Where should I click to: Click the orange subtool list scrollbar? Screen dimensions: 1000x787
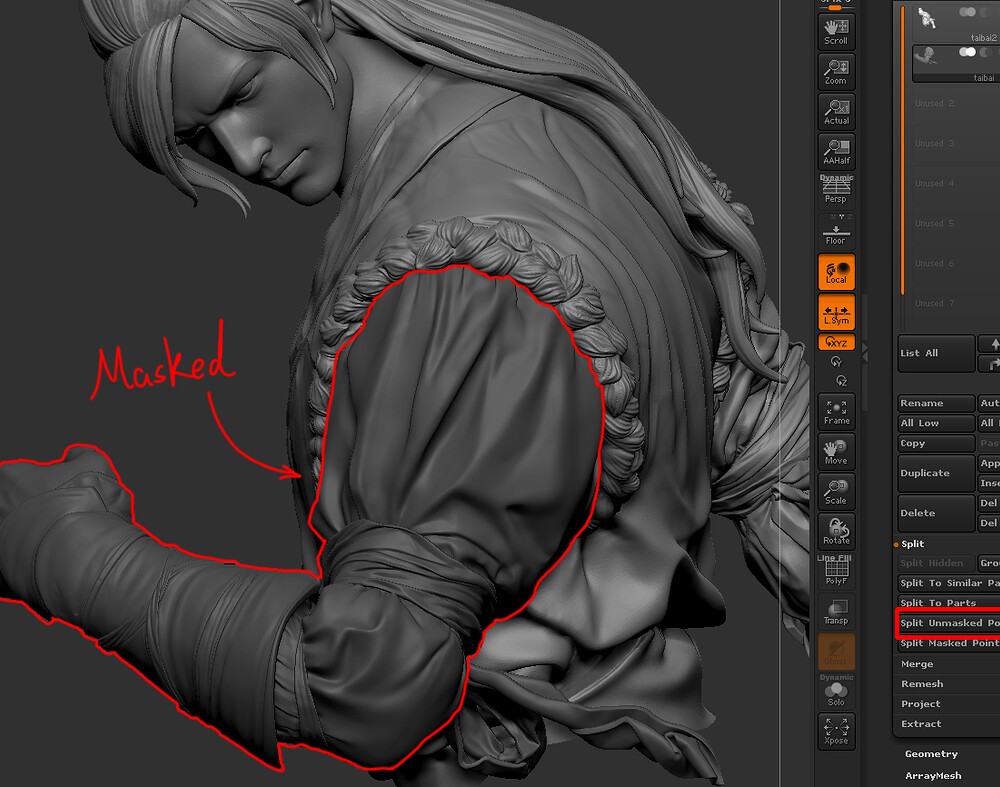click(x=903, y=150)
